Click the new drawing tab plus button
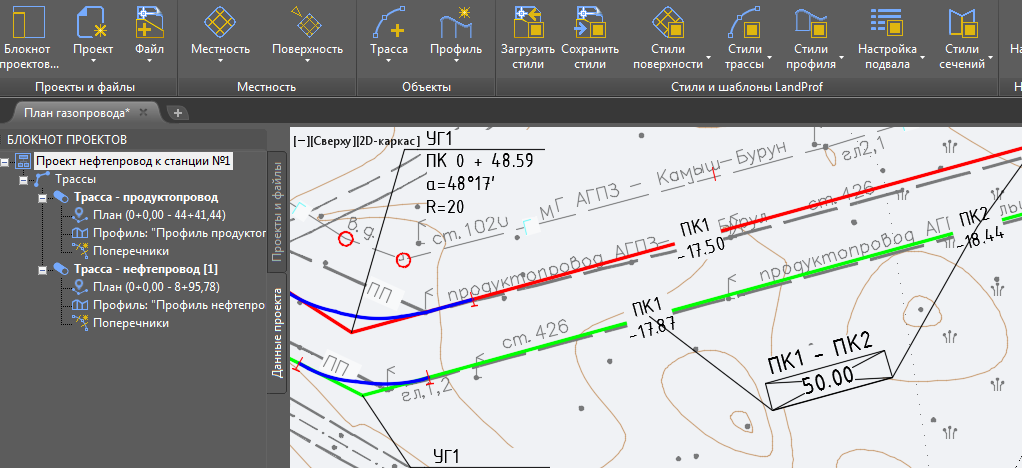1022x468 pixels. [178, 113]
